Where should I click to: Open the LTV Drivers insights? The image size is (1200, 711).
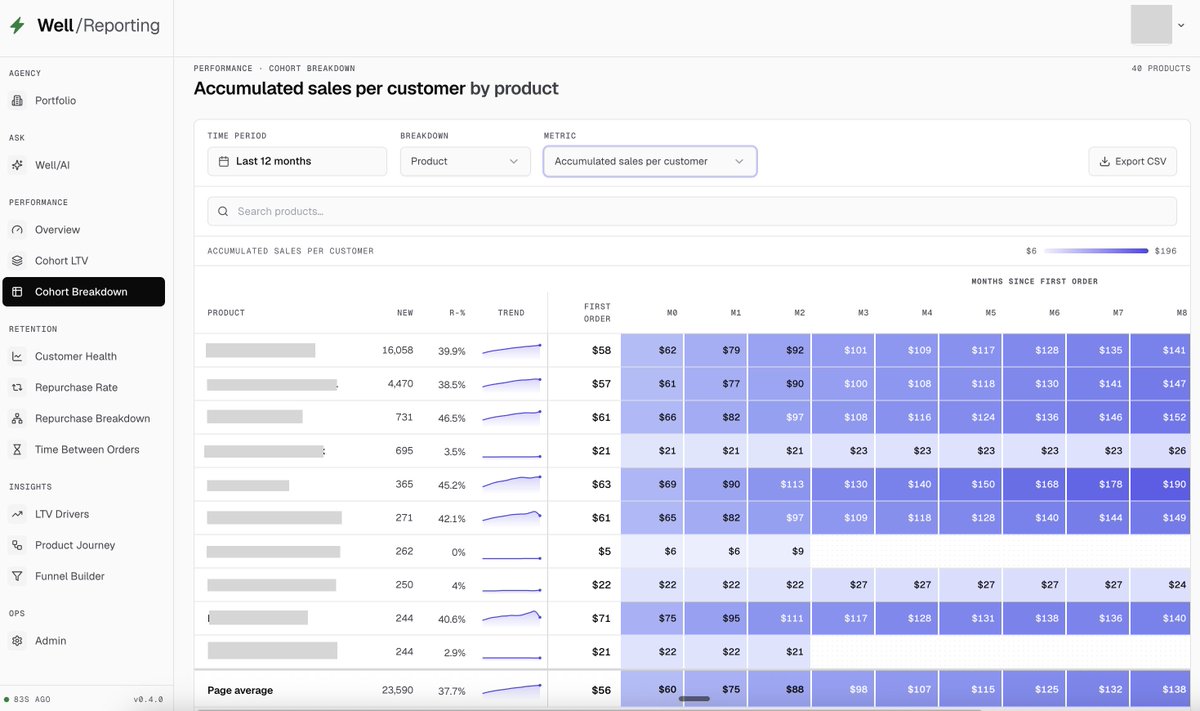[84, 514]
